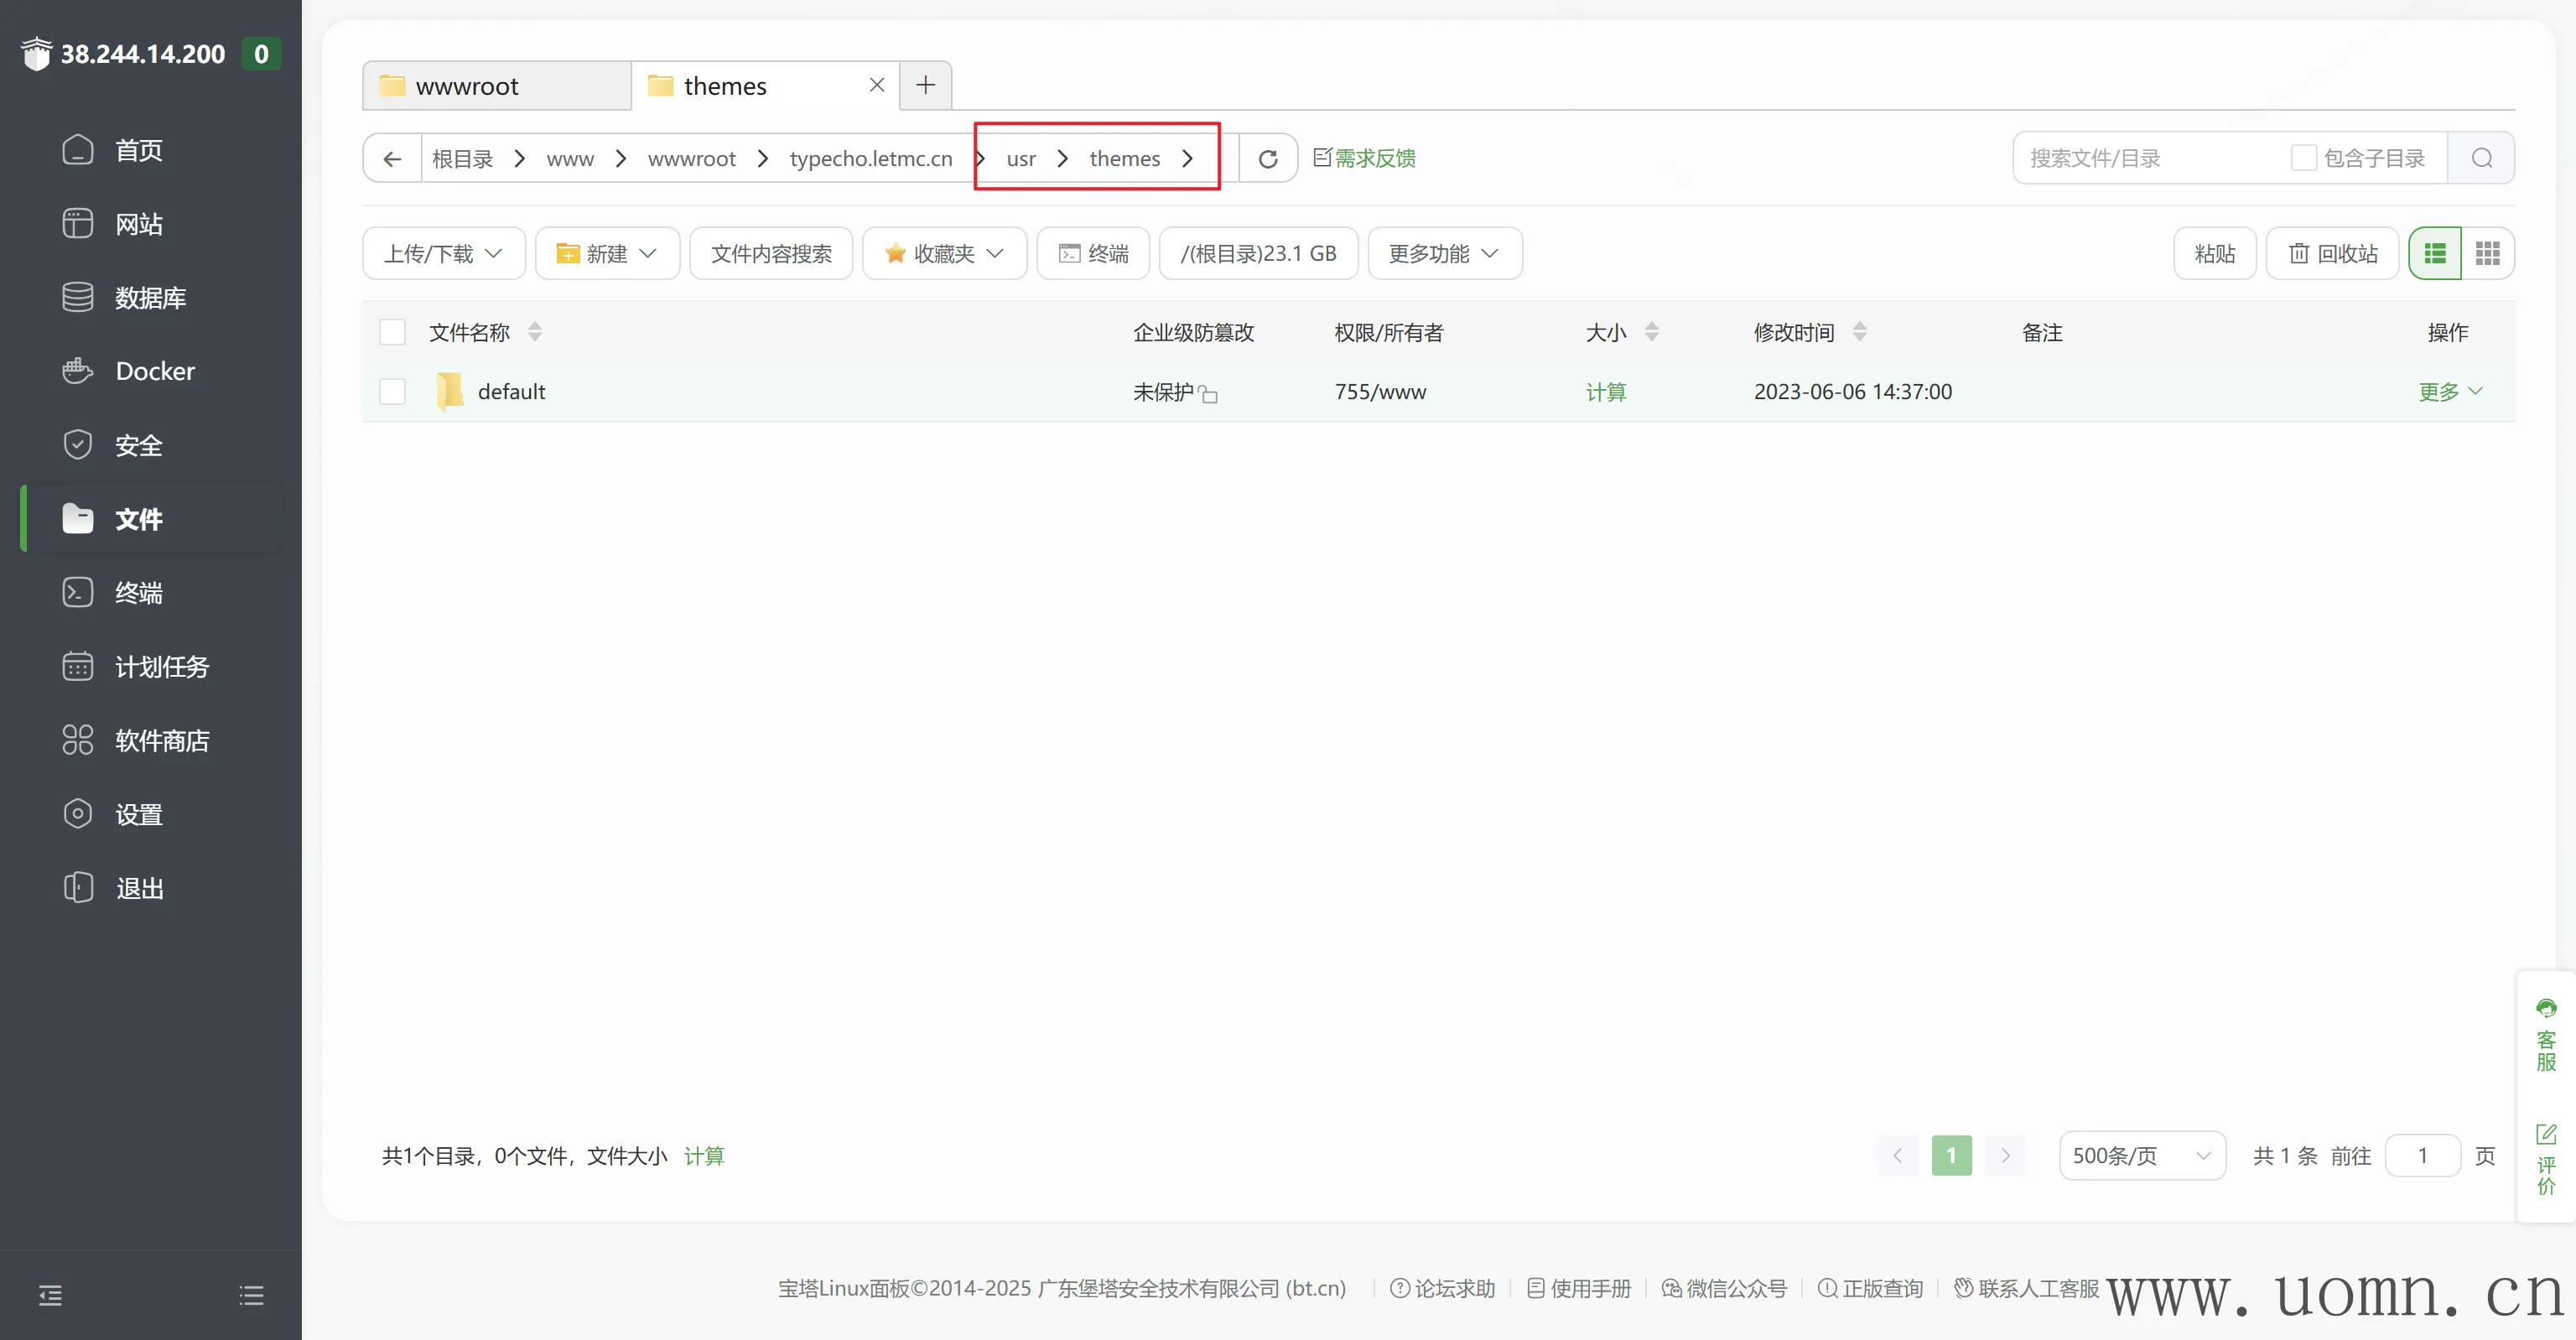The width and height of the screenshot is (2576, 1340).
Task: Click the search magnifier icon
Action: tap(2481, 158)
